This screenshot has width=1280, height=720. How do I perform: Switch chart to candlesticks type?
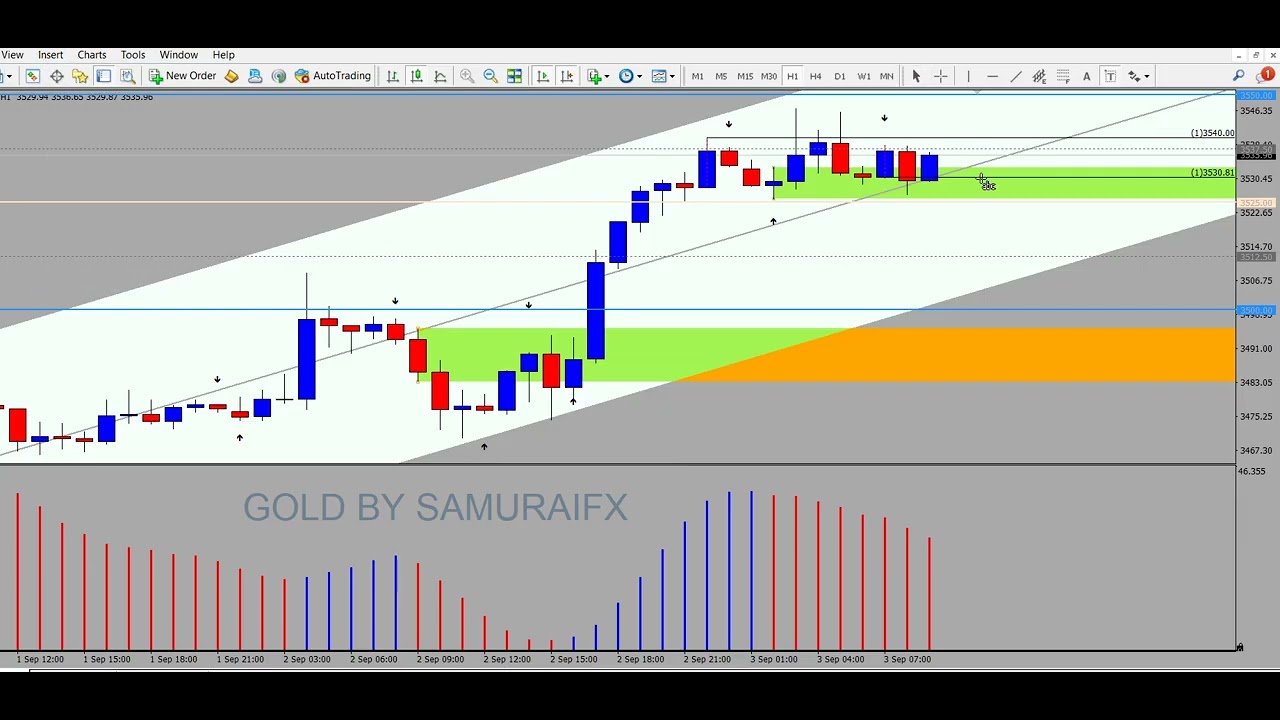(416, 76)
